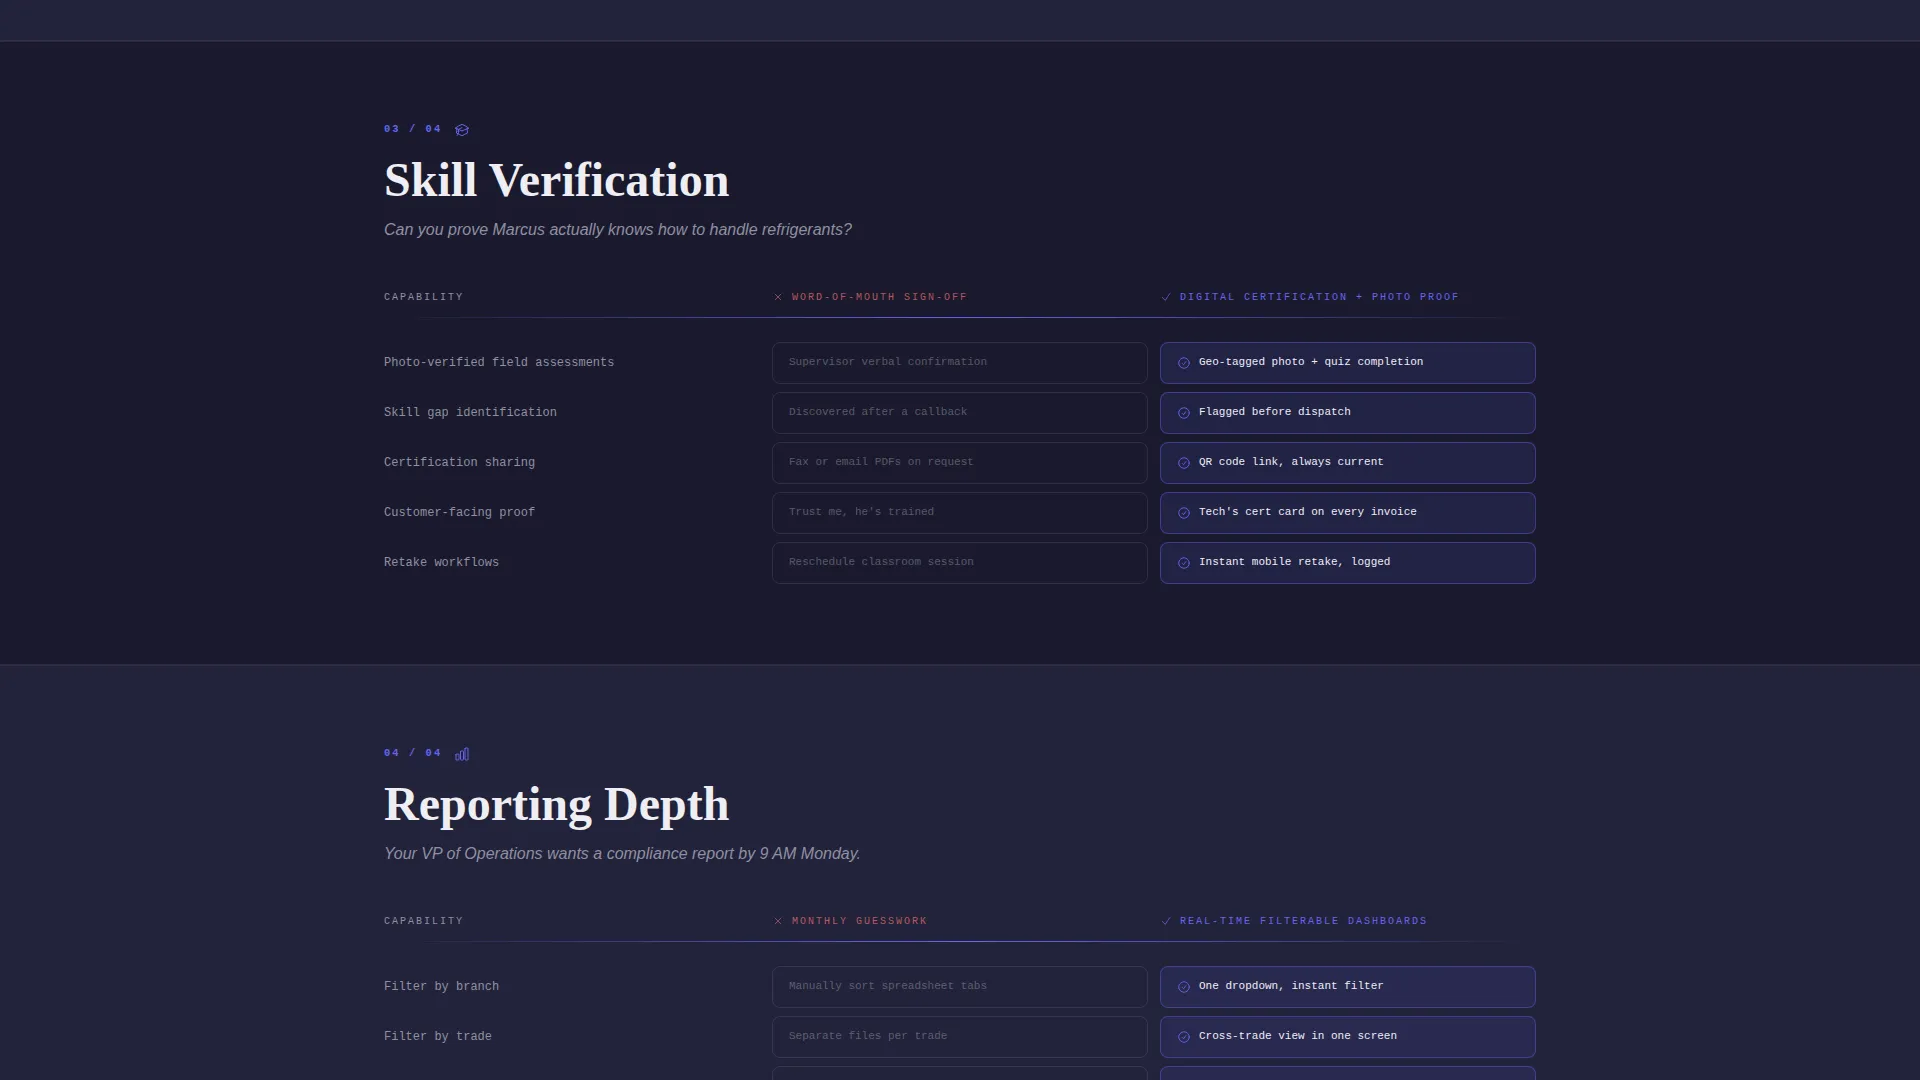
Task: Click the check circle beside Instant mobile retake, logged
Action: tap(1184, 563)
